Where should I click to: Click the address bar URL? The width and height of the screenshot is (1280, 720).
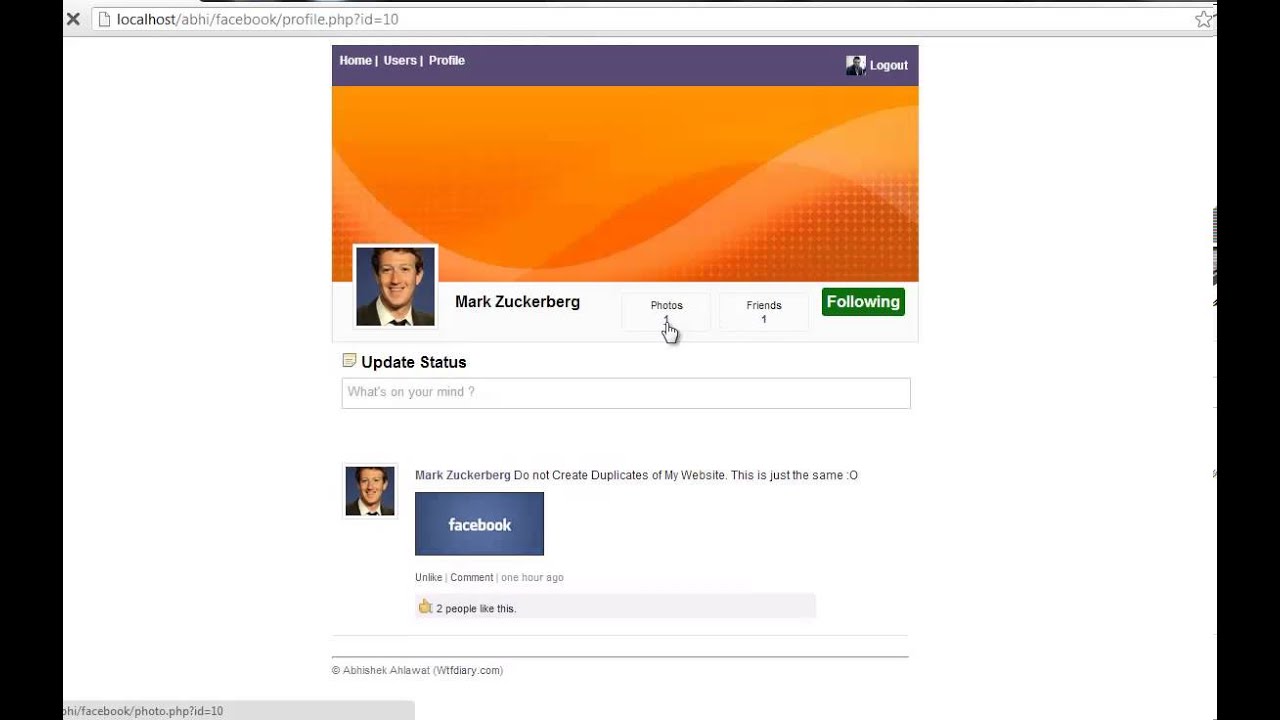pos(258,19)
